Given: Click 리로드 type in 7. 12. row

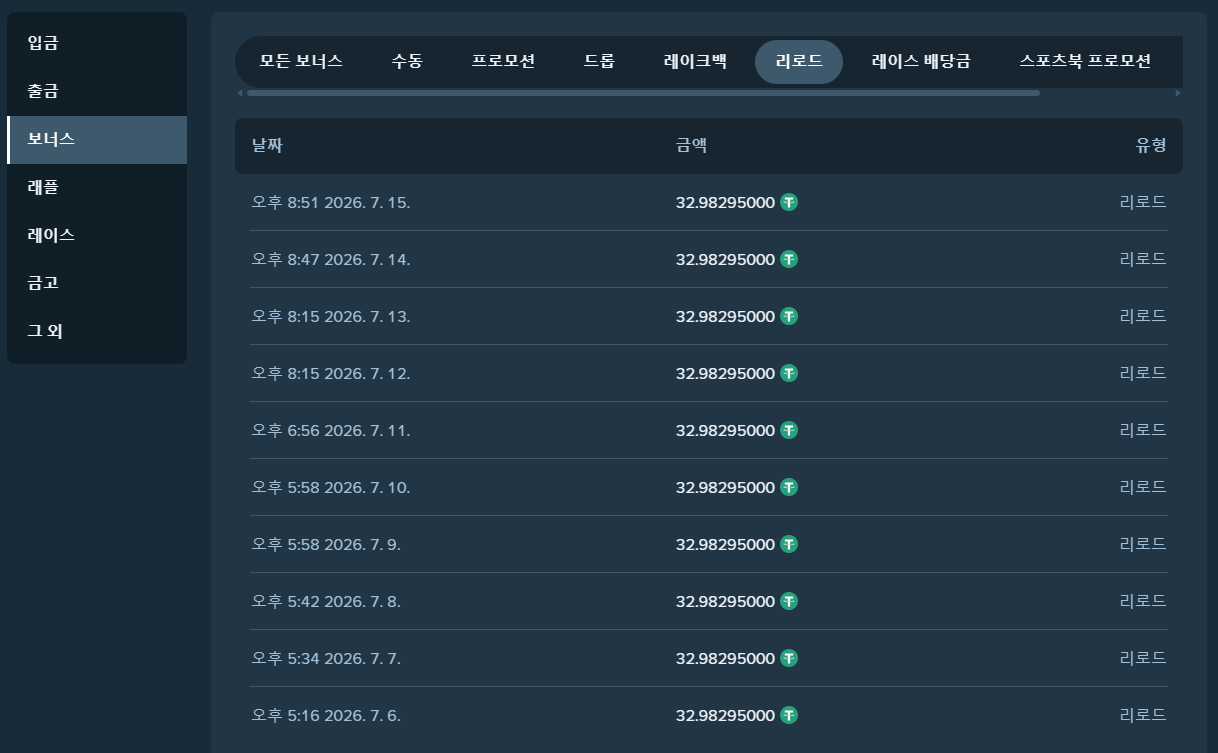Looking at the screenshot, I should pos(1143,373).
